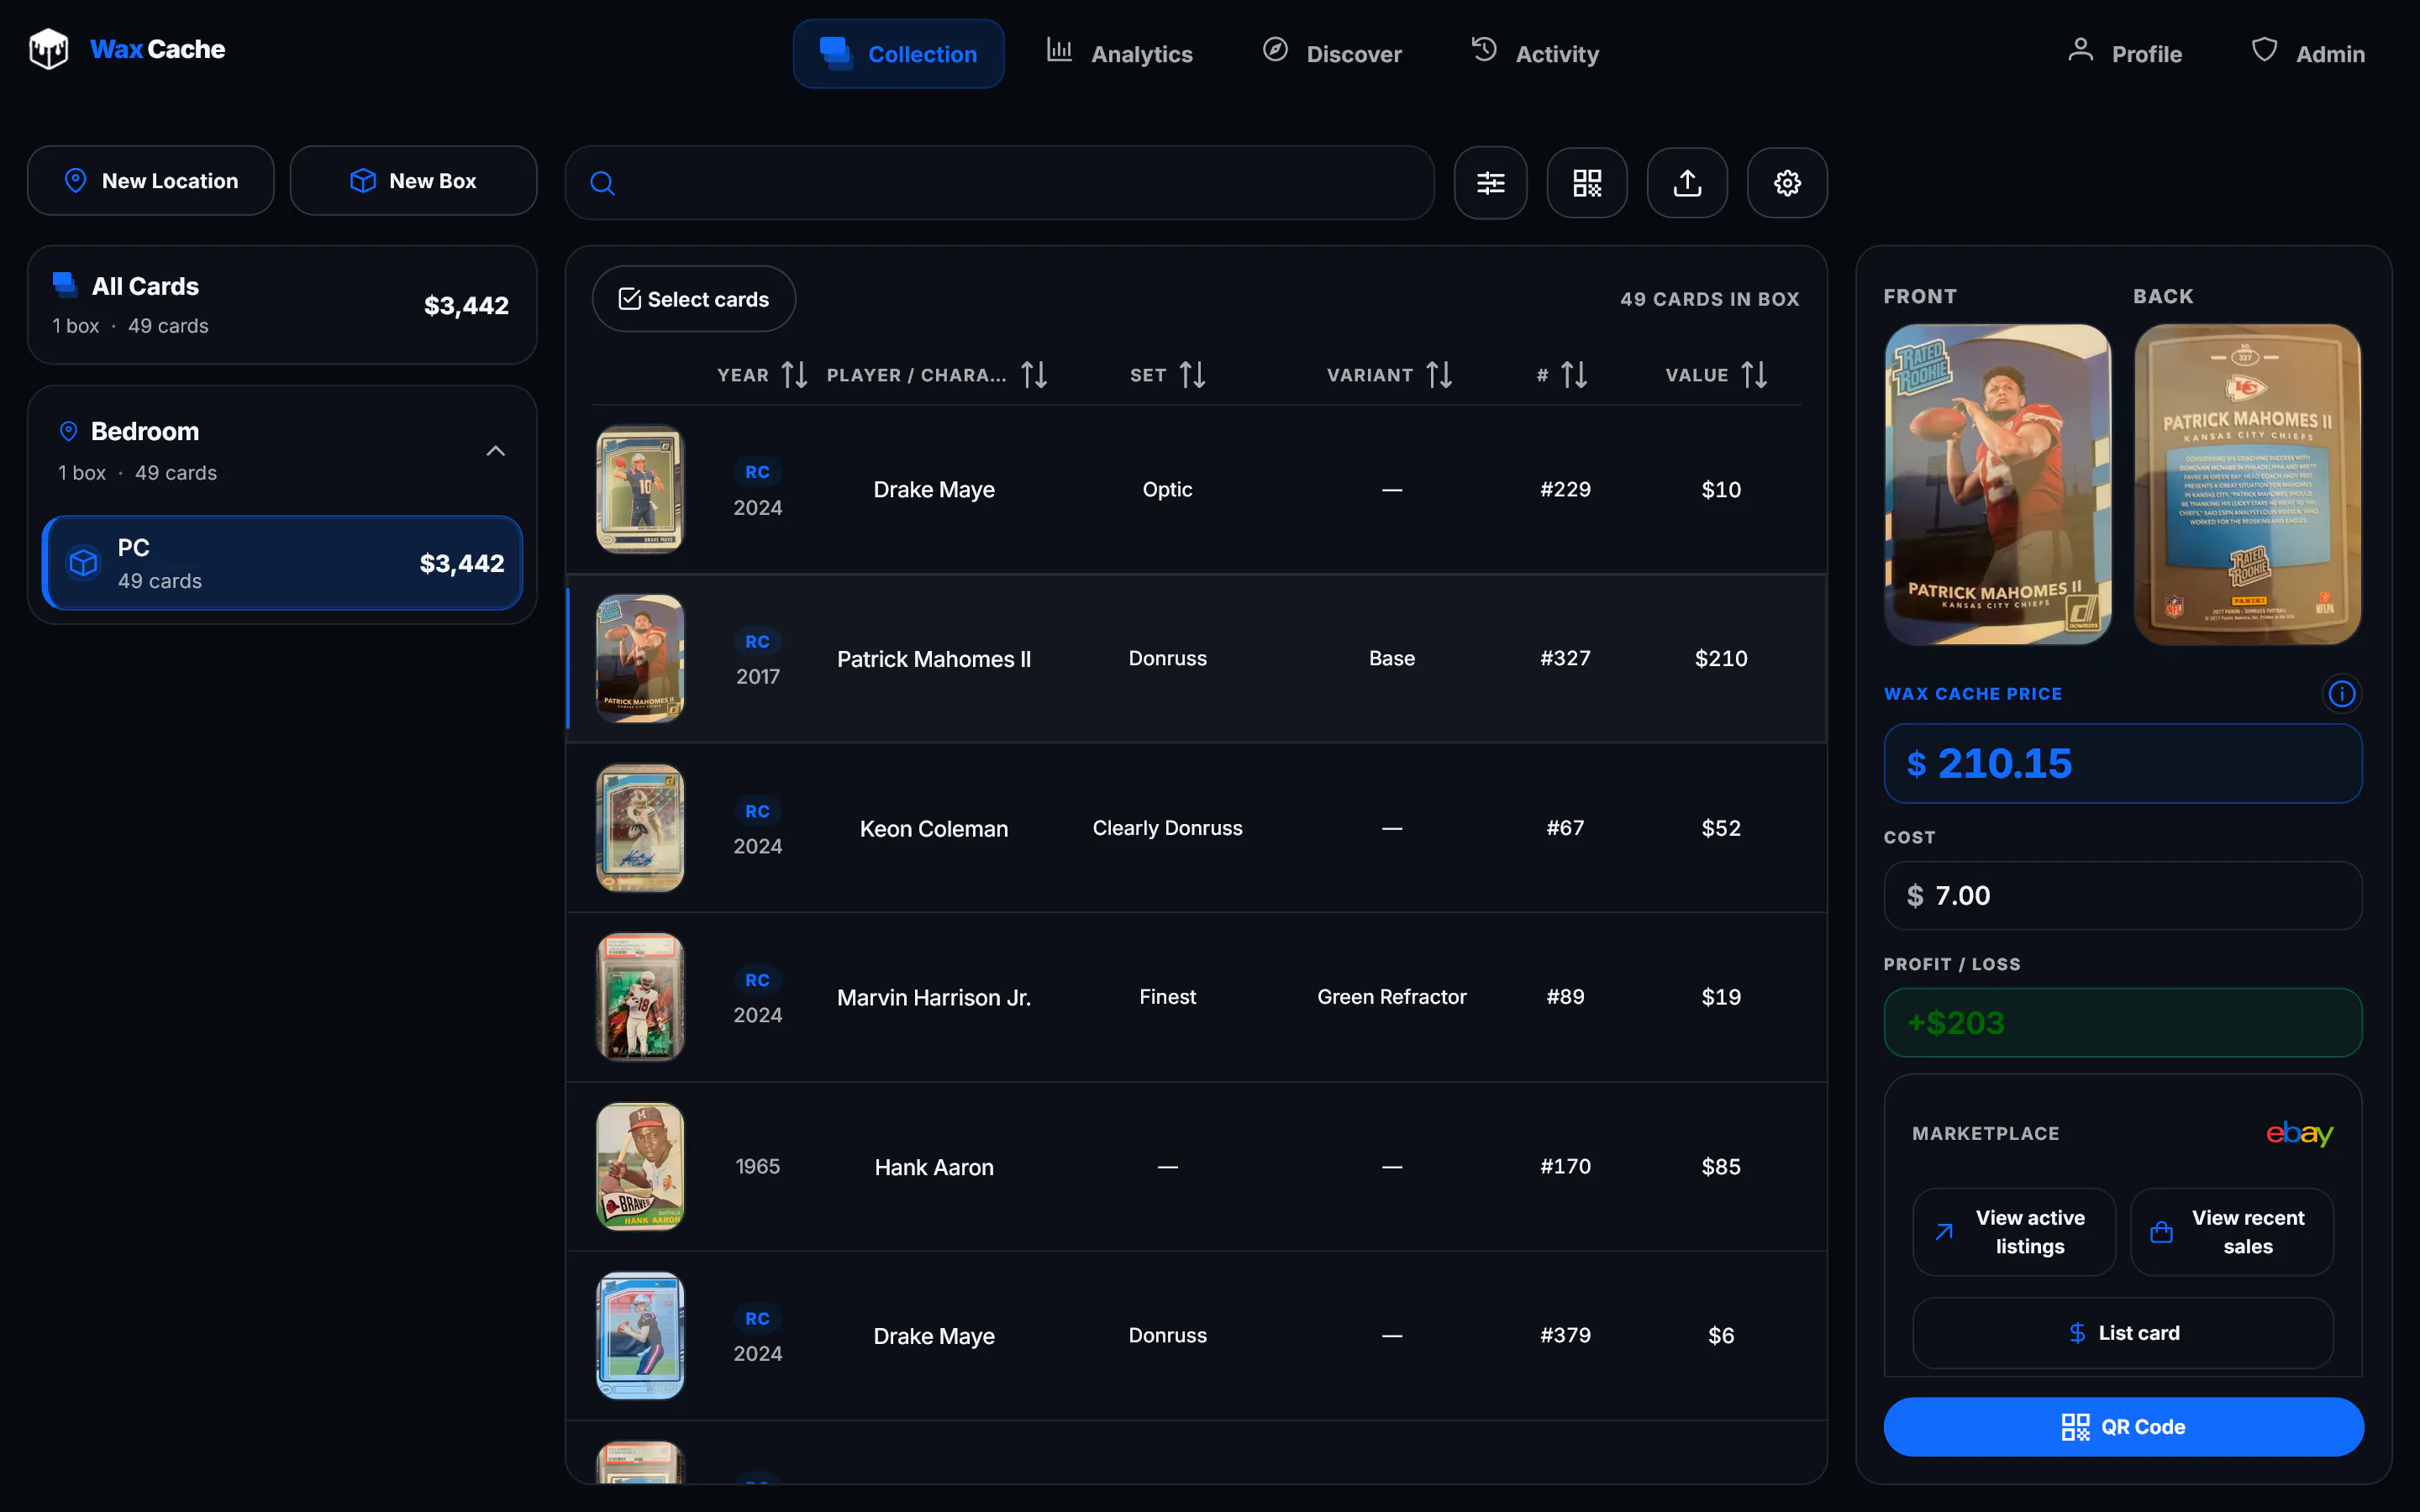This screenshot has height=1512, width=2420.
Task: Click the Keon Coleman card thumbnail
Action: 640,828
